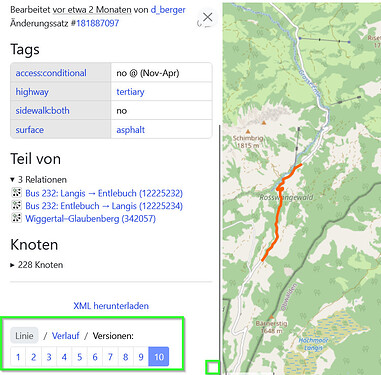Click the Bärnerstig peak marker on map

click(x=272, y=317)
